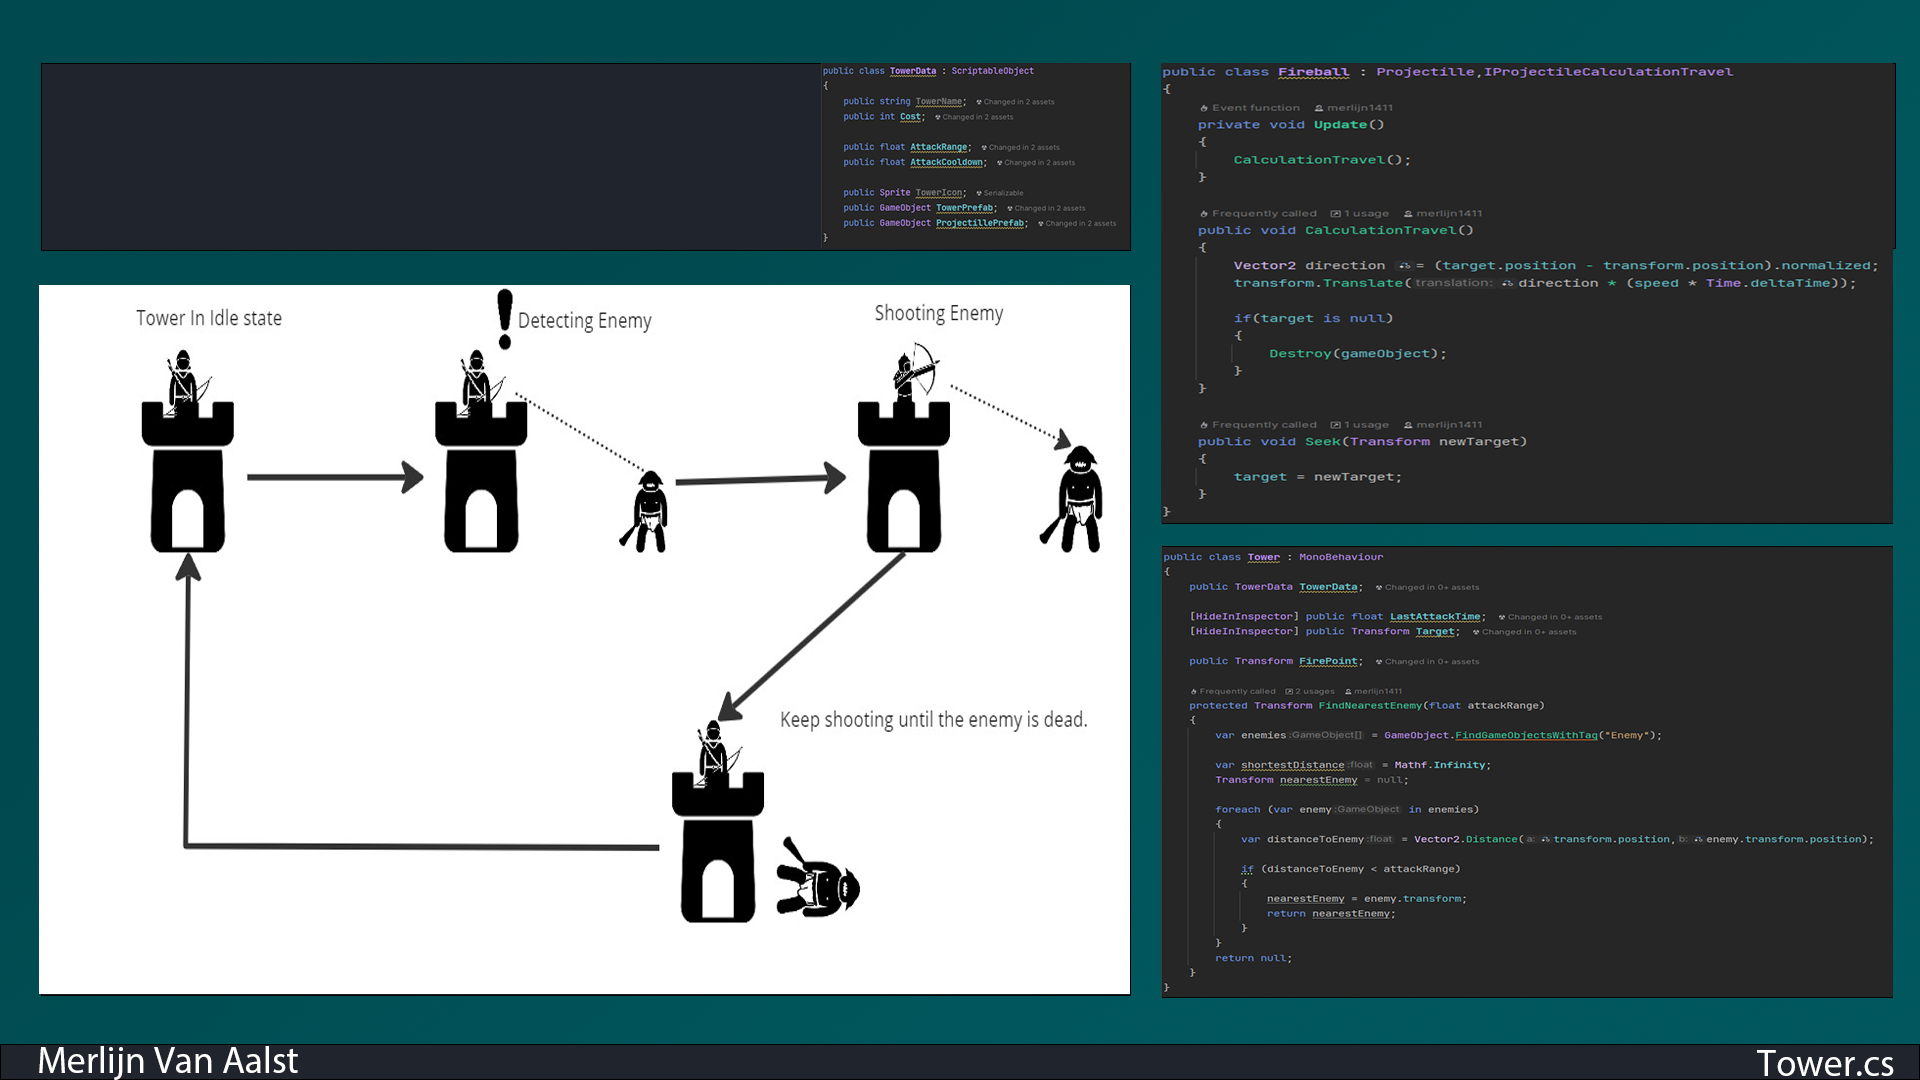
Task: Click the Merlijn Van Aalst author name
Action: pos(167,1061)
